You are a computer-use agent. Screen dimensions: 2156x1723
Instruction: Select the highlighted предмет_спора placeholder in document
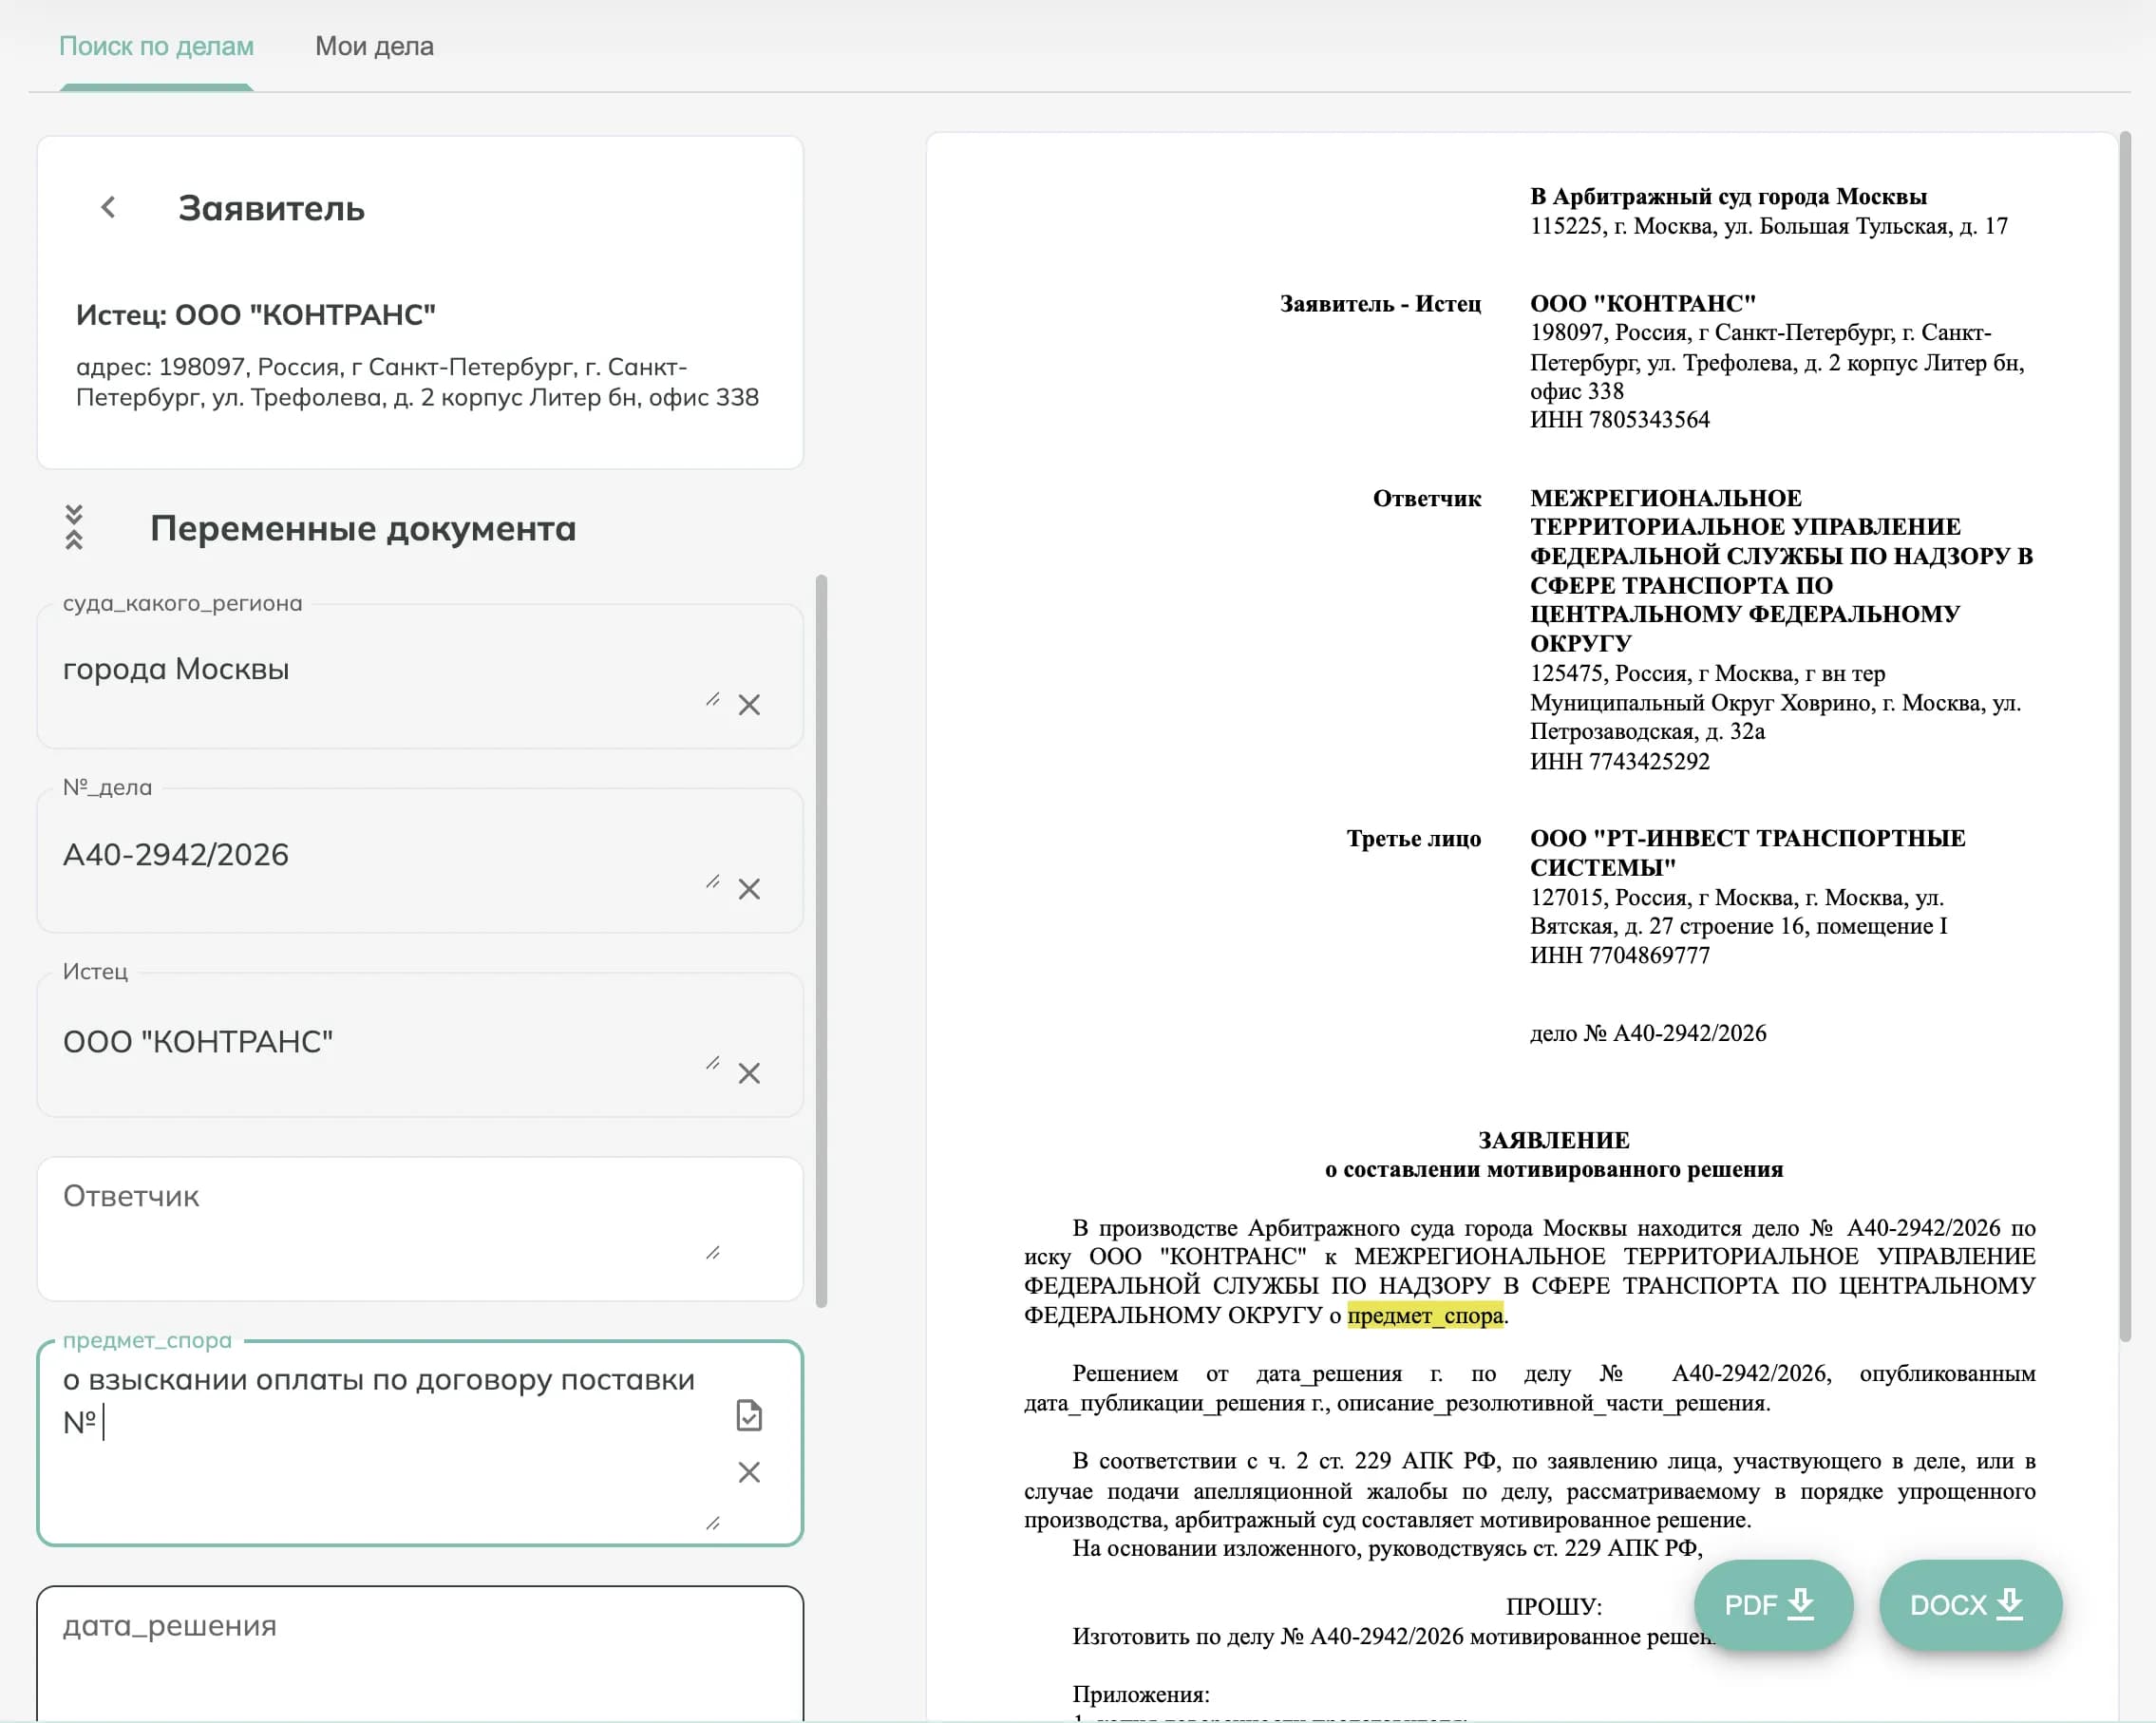tap(1425, 1316)
